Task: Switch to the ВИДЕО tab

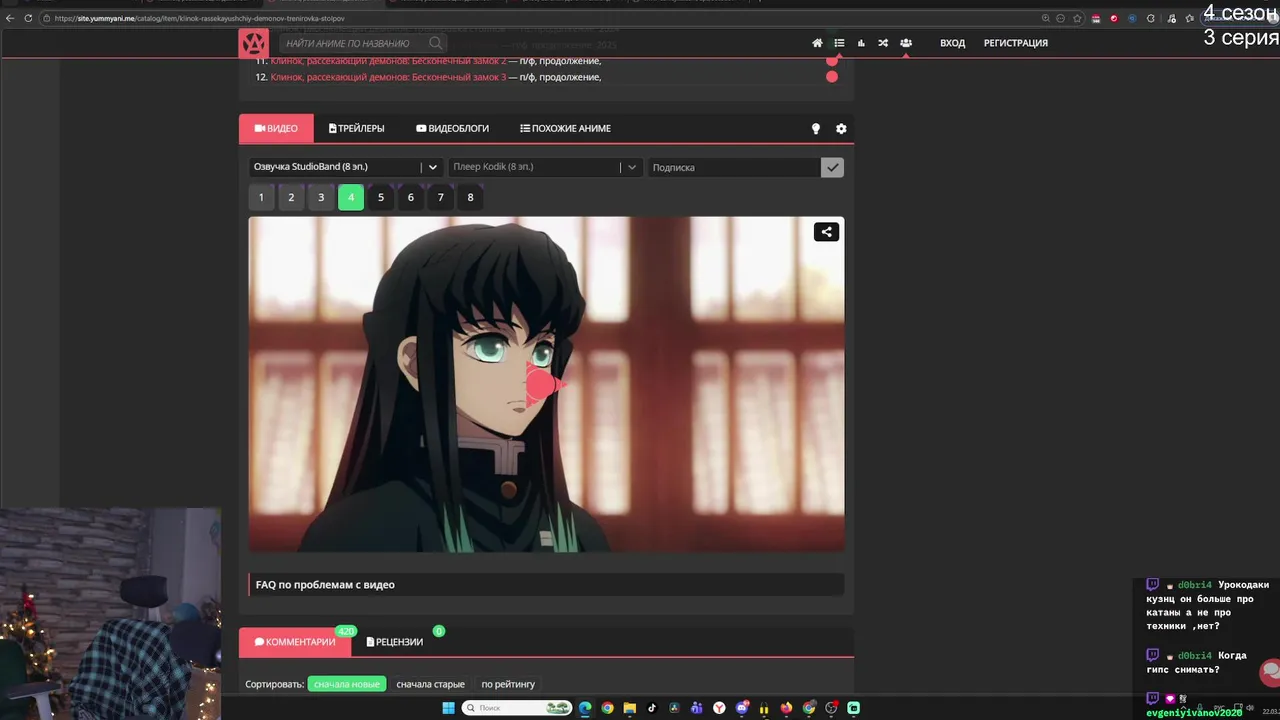Action: 276,128
